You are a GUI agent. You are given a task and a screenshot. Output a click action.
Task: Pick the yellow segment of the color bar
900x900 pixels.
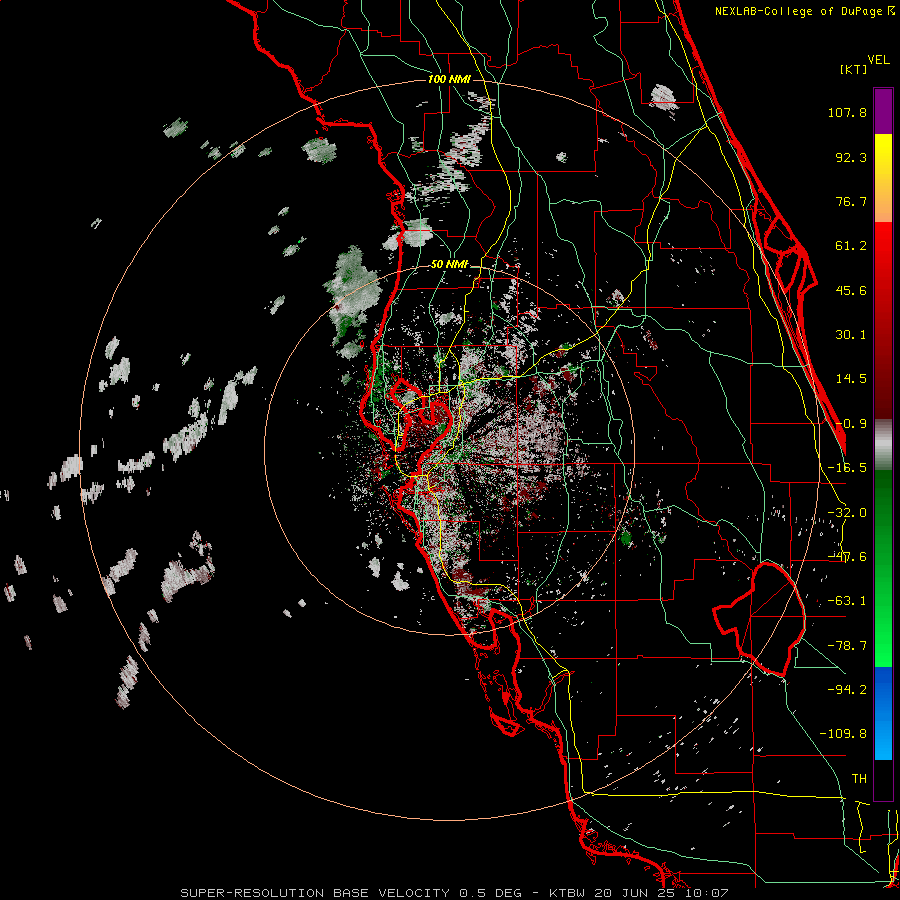[x=883, y=178]
